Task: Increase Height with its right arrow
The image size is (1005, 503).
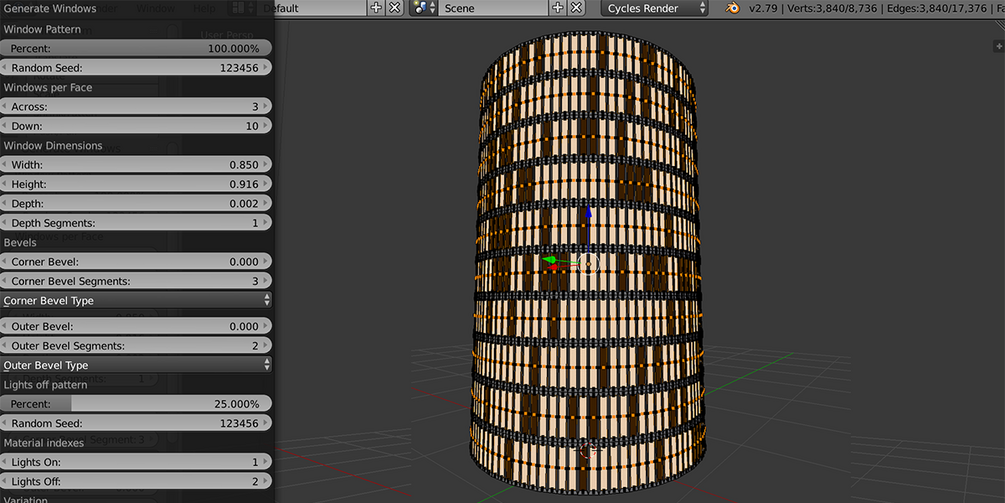Action: pos(266,184)
